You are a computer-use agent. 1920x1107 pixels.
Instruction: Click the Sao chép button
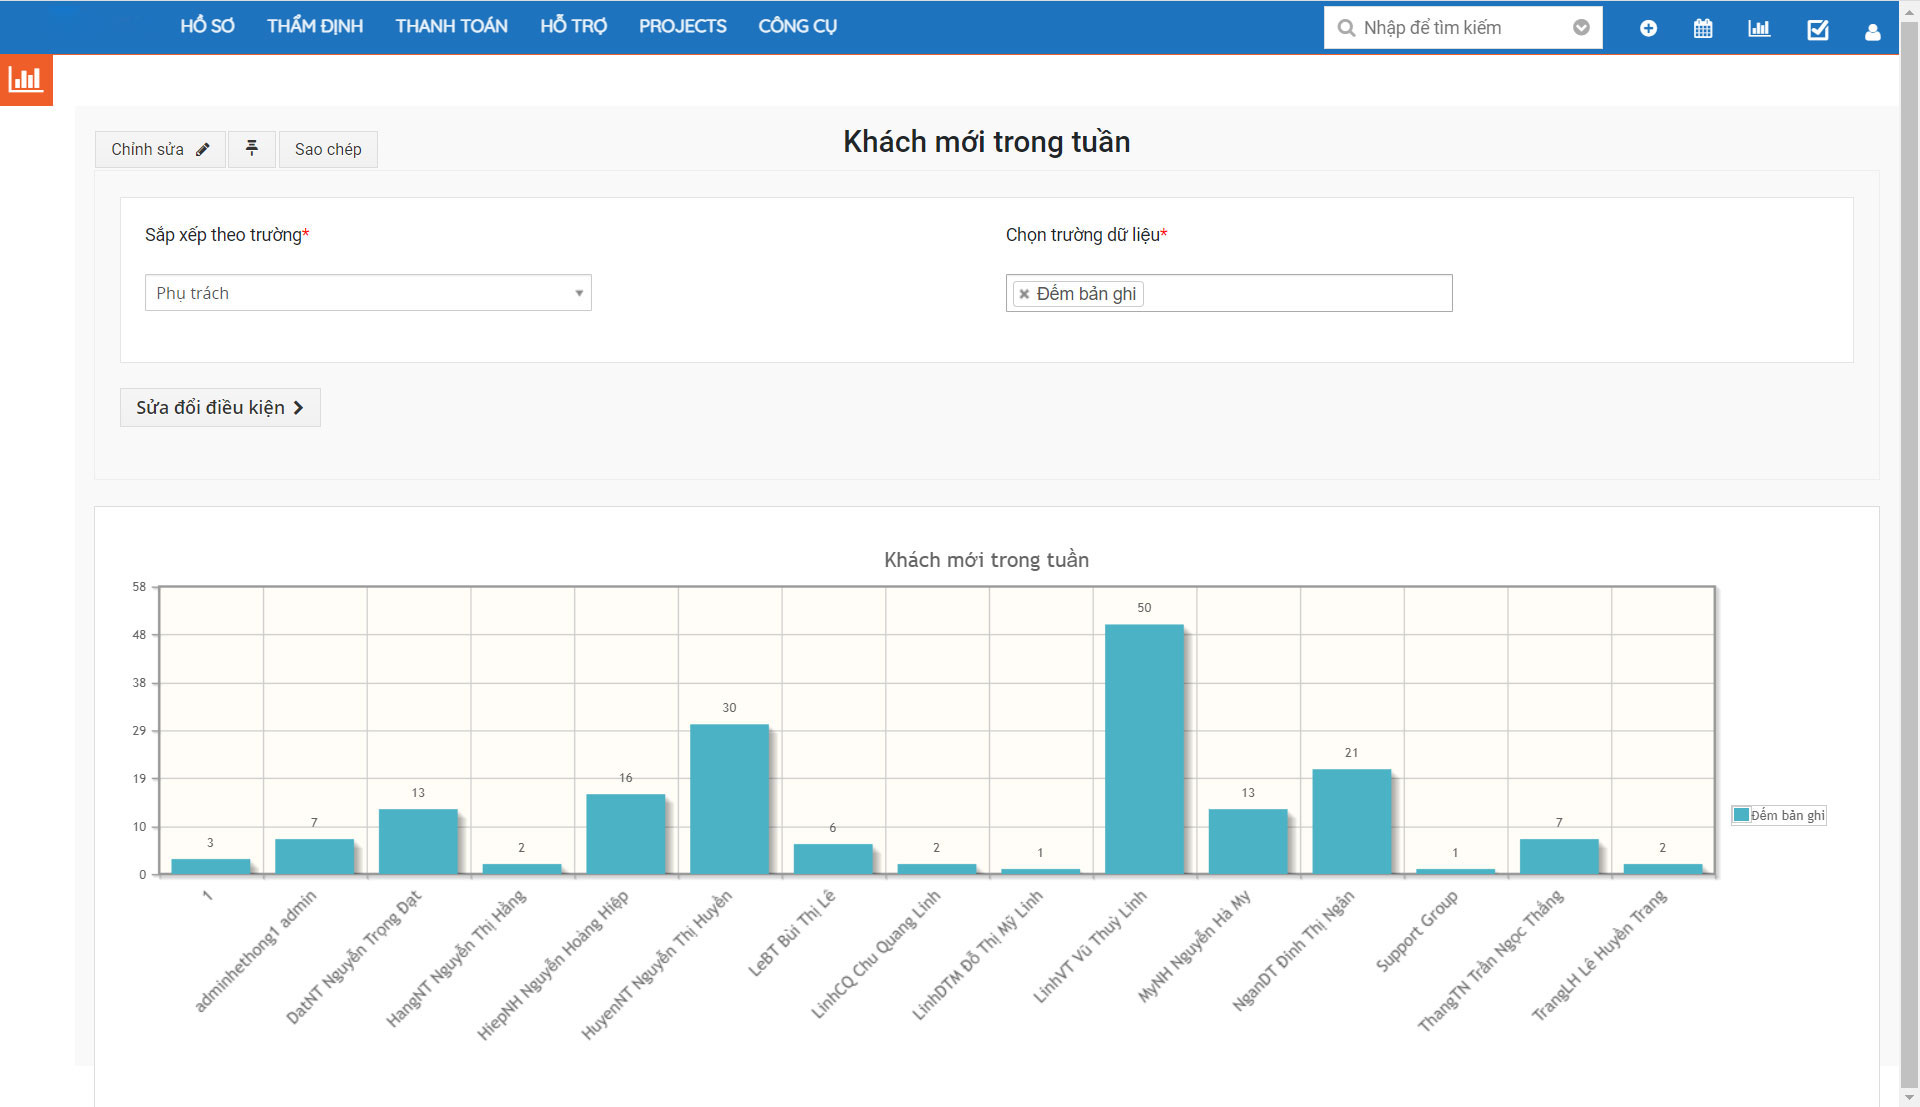click(328, 149)
